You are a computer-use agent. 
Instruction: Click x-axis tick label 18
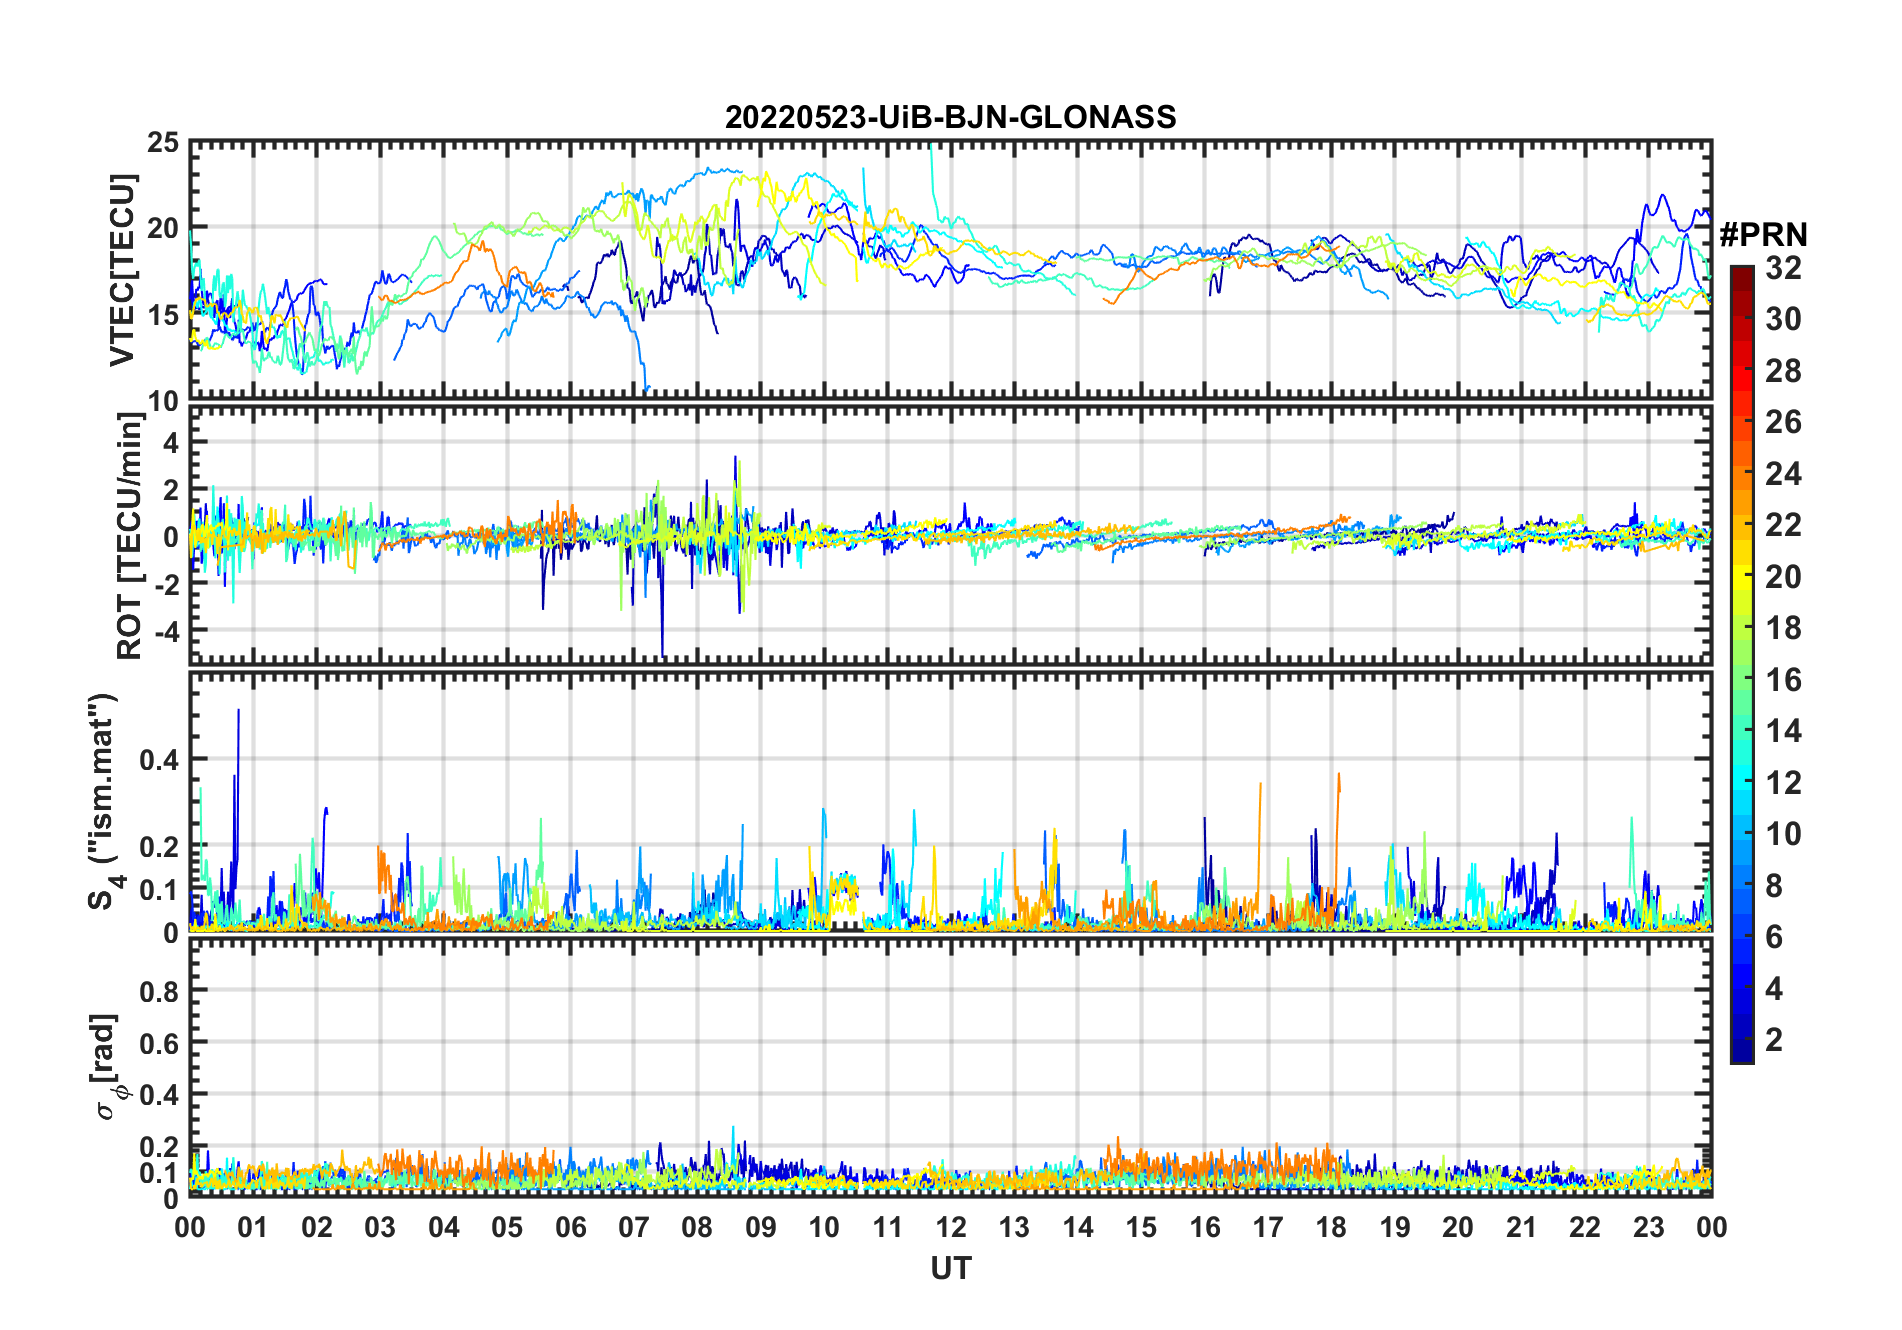[x=1331, y=1227]
